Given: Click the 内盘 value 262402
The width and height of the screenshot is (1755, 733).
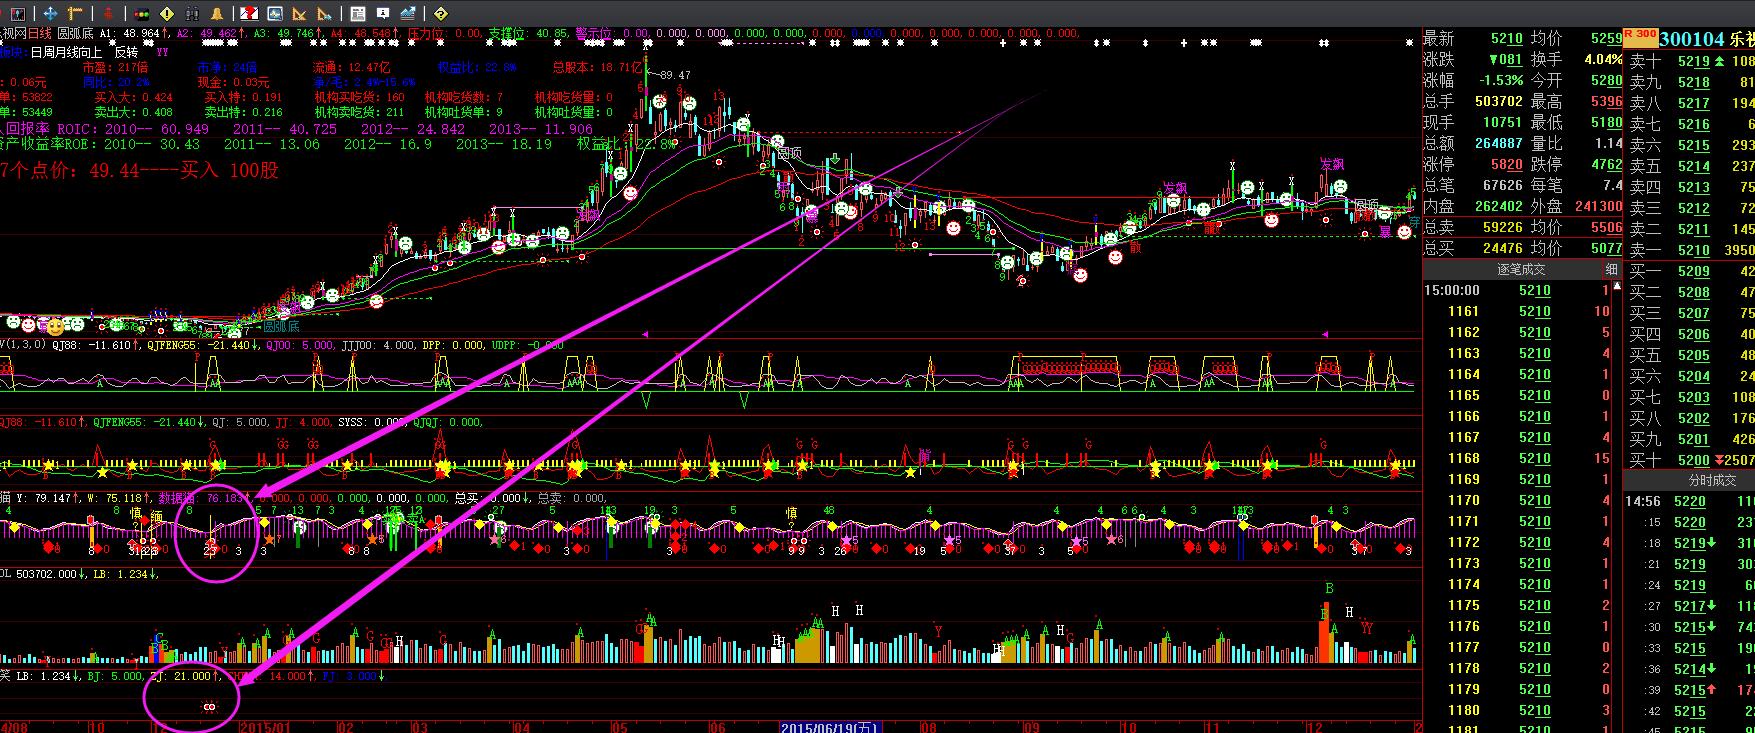Looking at the screenshot, I should (x=1499, y=206).
